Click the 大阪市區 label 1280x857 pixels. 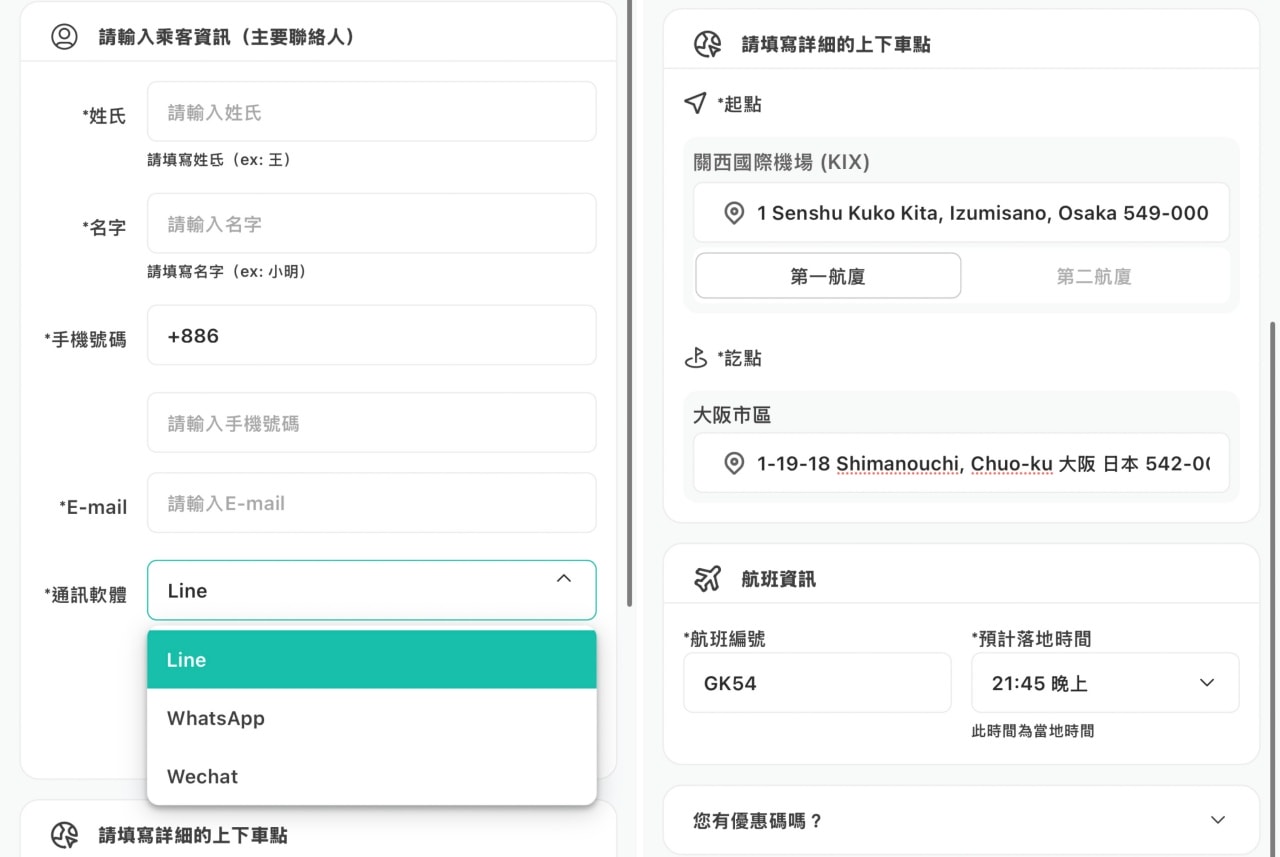coord(732,415)
